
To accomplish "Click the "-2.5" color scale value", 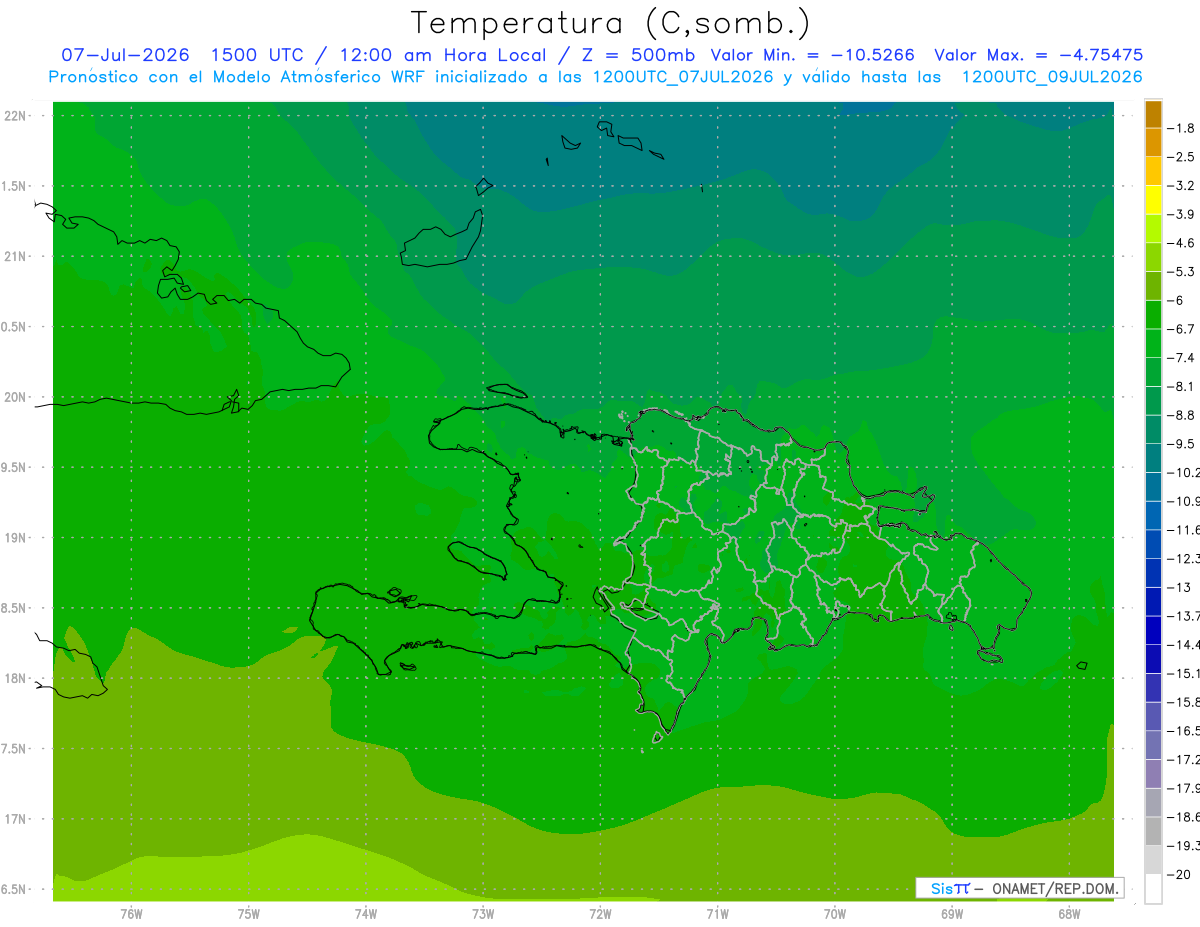I will coord(1181,157).
